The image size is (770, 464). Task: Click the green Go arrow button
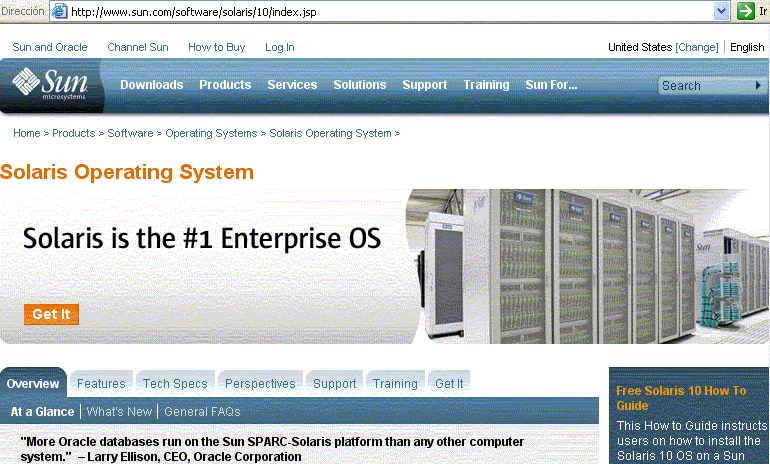pos(745,11)
